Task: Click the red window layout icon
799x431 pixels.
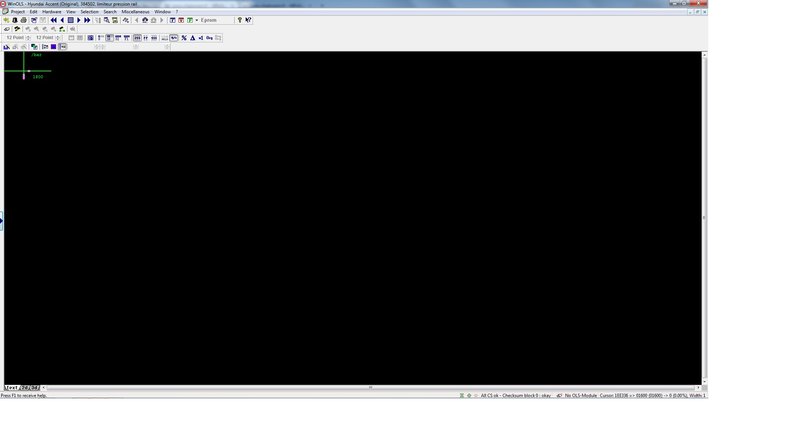Action: point(181,20)
